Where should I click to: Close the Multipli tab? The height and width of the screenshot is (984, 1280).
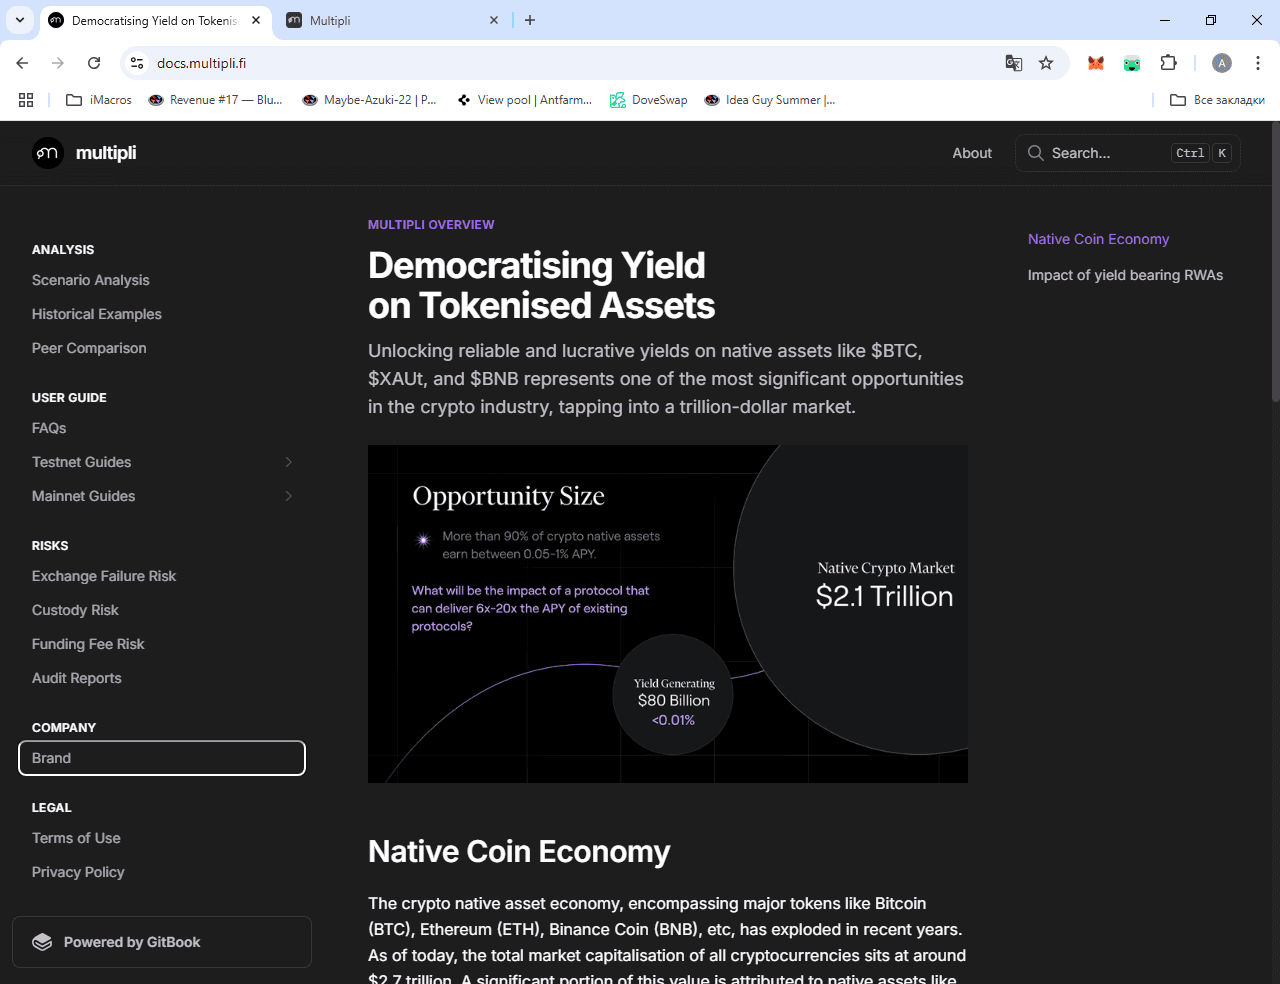494,20
